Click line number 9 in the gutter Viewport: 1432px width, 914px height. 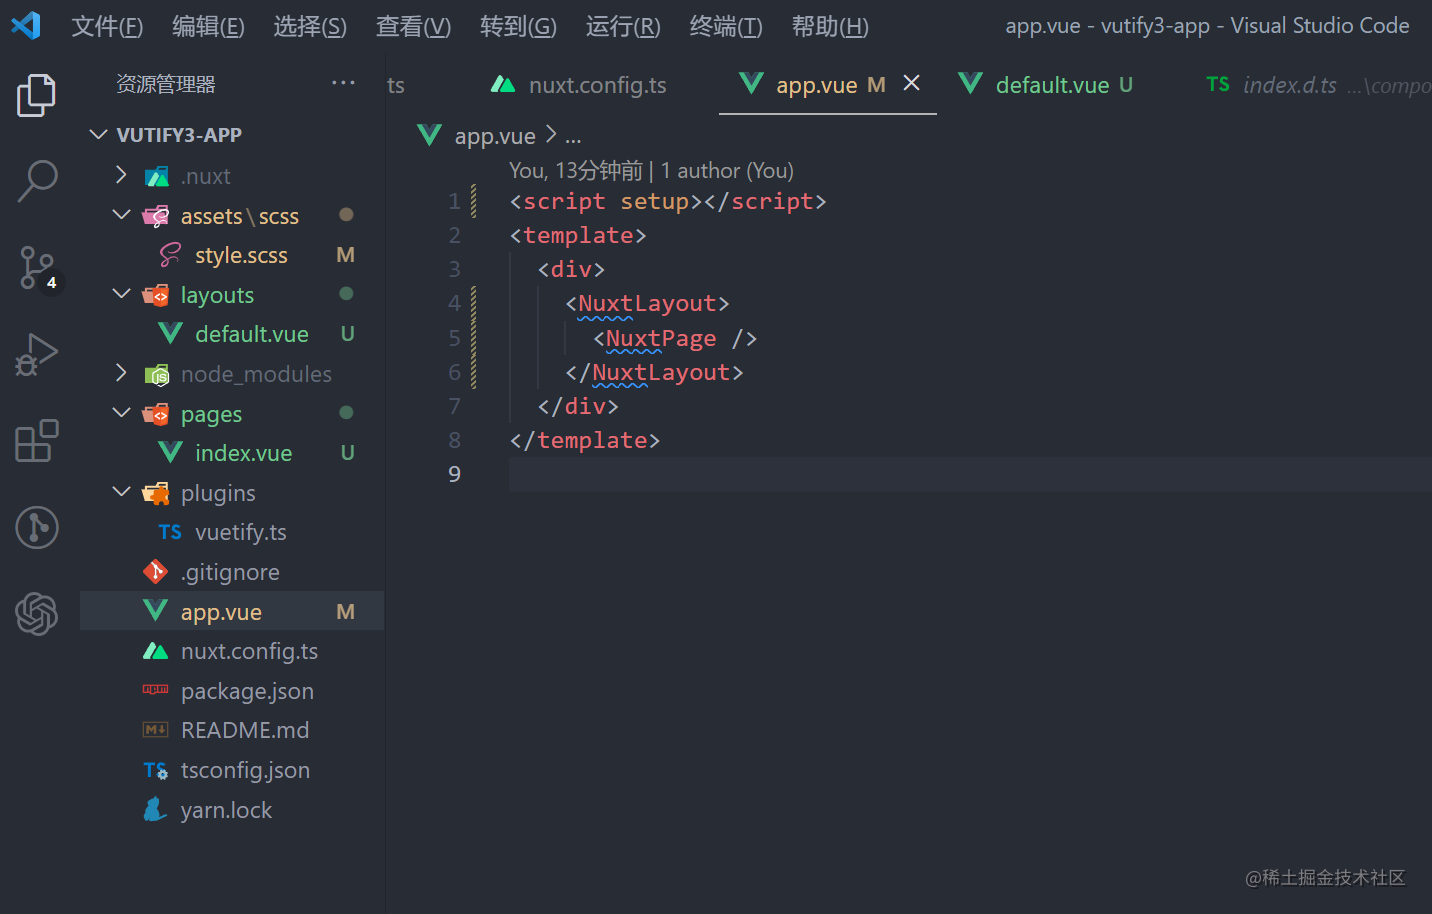click(x=454, y=474)
